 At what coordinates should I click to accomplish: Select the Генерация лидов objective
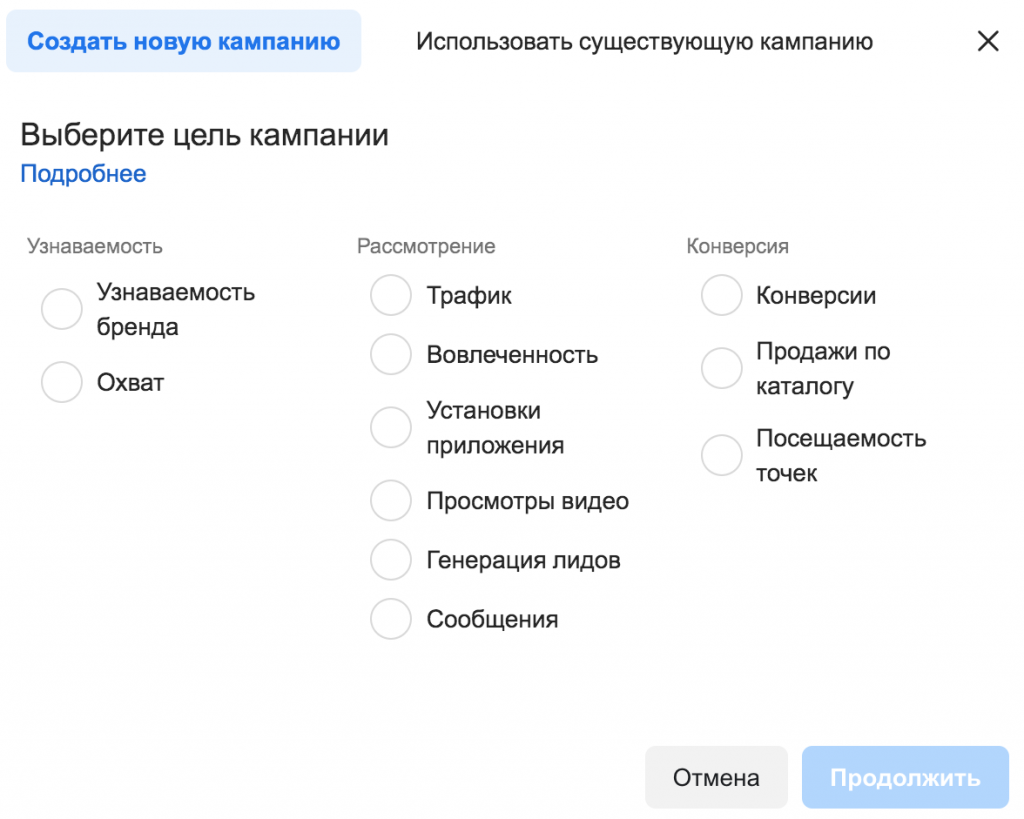[391, 560]
